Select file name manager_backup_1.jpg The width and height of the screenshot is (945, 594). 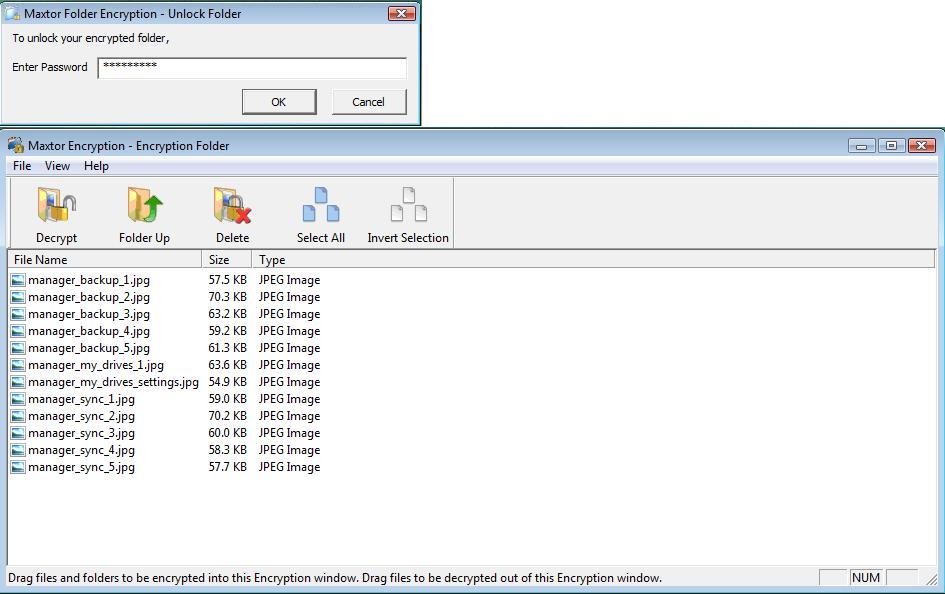pos(89,280)
